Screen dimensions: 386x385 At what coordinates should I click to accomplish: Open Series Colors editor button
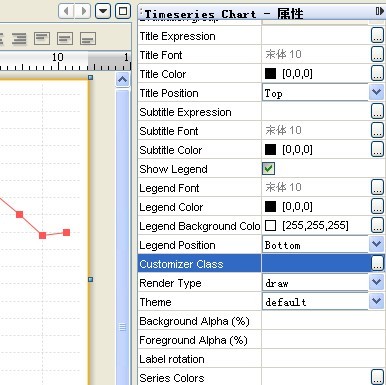pyautogui.click(x=377, y=377)
